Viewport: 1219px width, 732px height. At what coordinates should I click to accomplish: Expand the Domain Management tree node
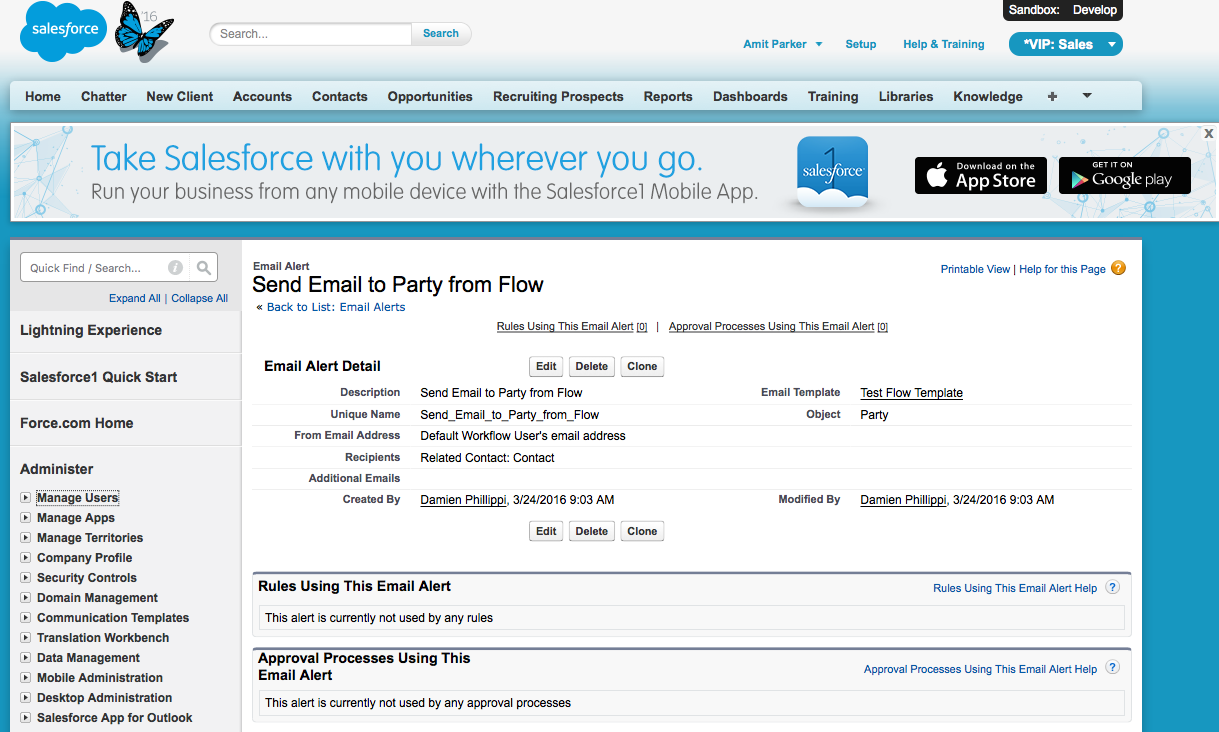tap(26, 598)
